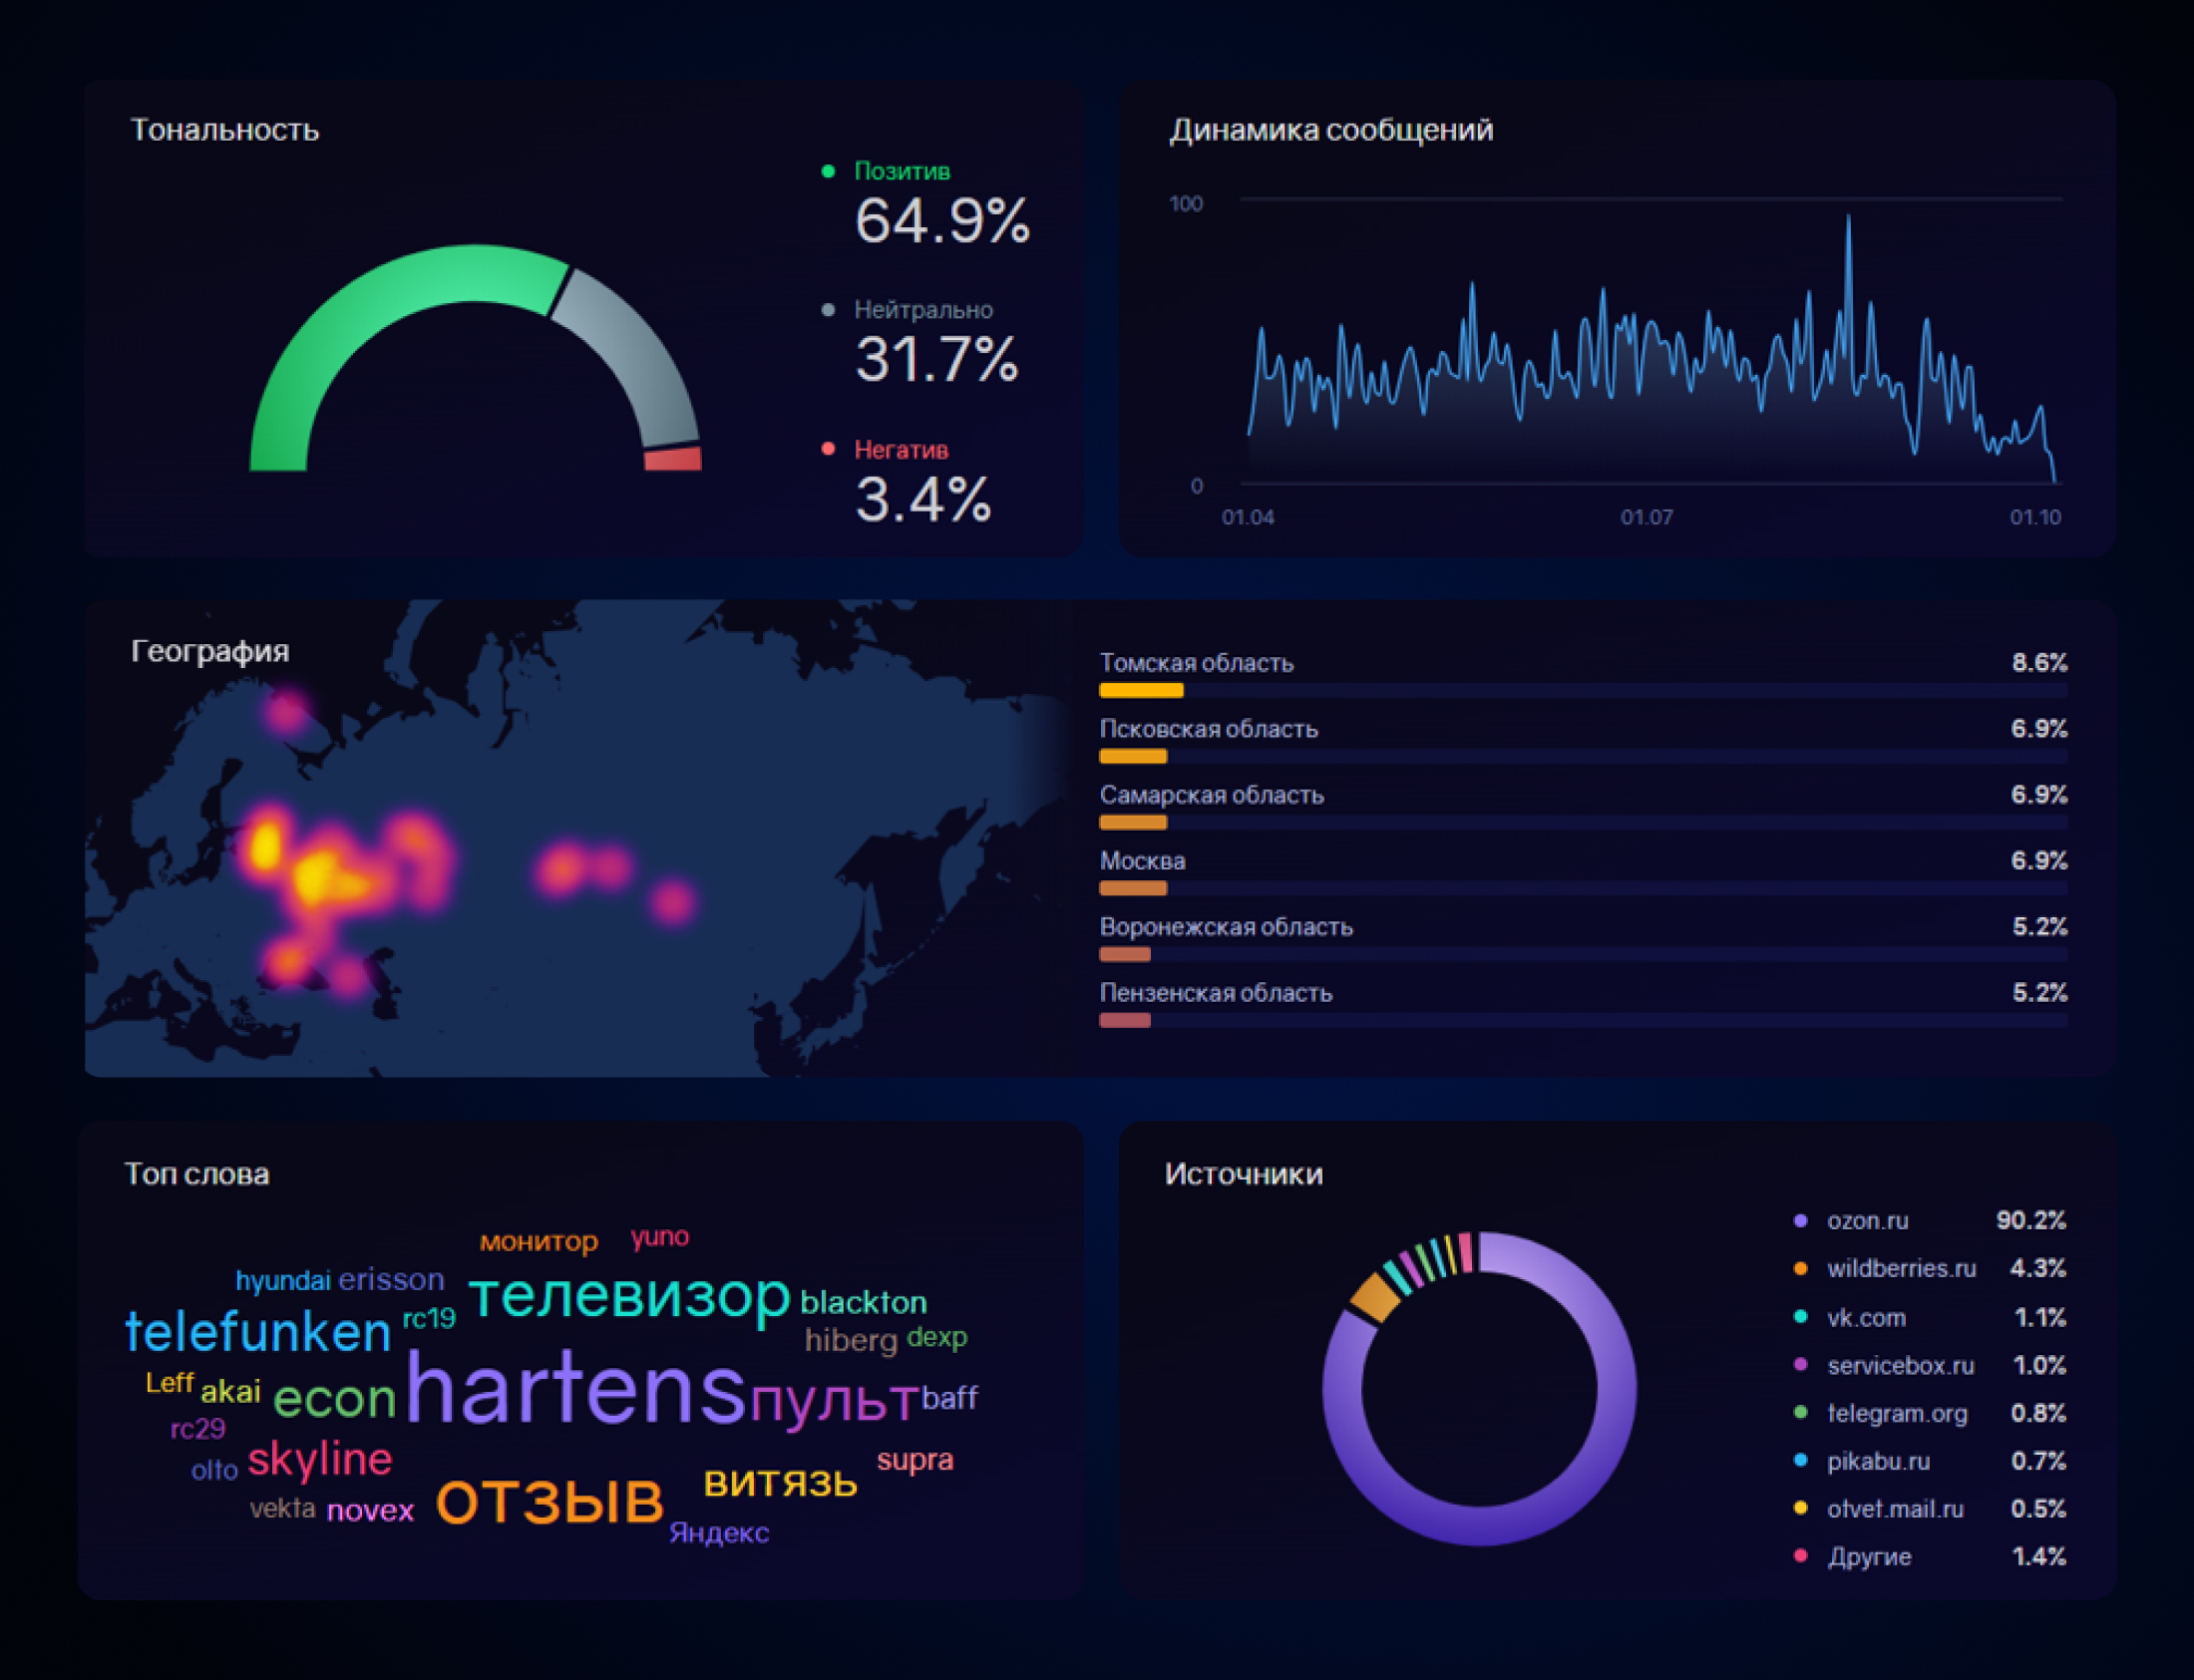Click the word hyundai in the cloud
Viewport: 2194px width, 1680px height.
click(283, 1281)
